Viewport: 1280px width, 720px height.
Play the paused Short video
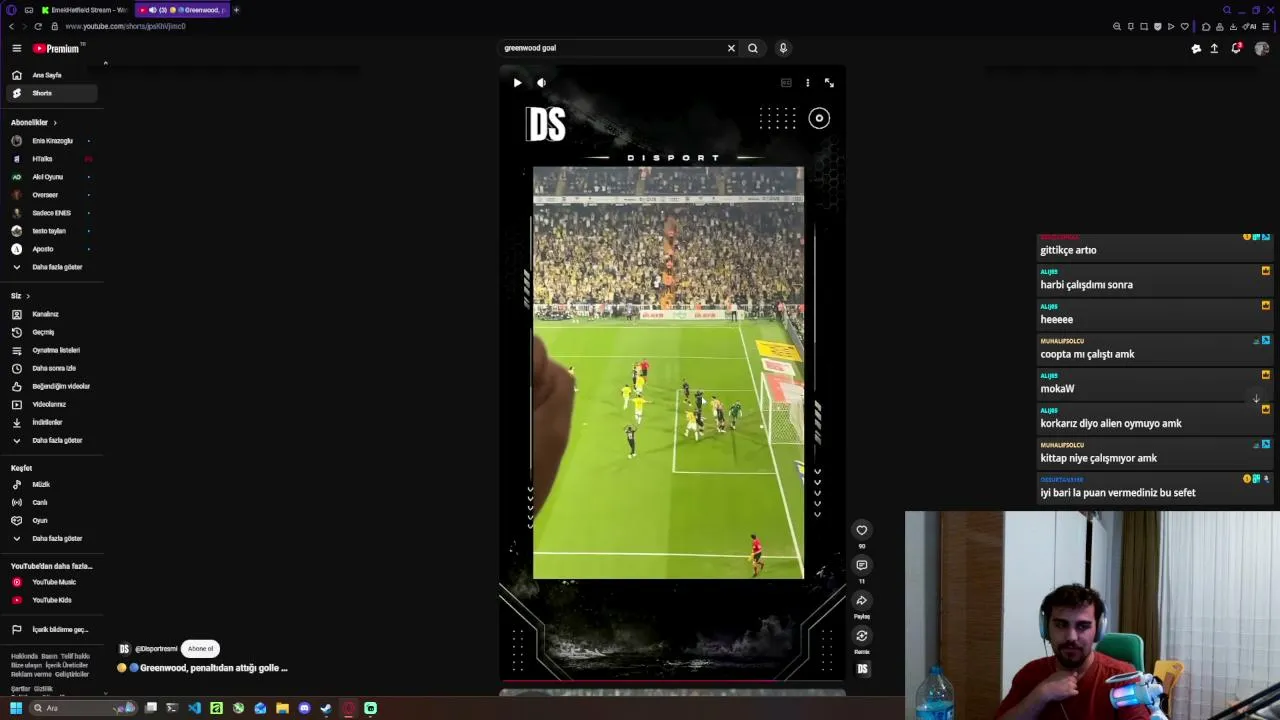click(x=517, y=83)
